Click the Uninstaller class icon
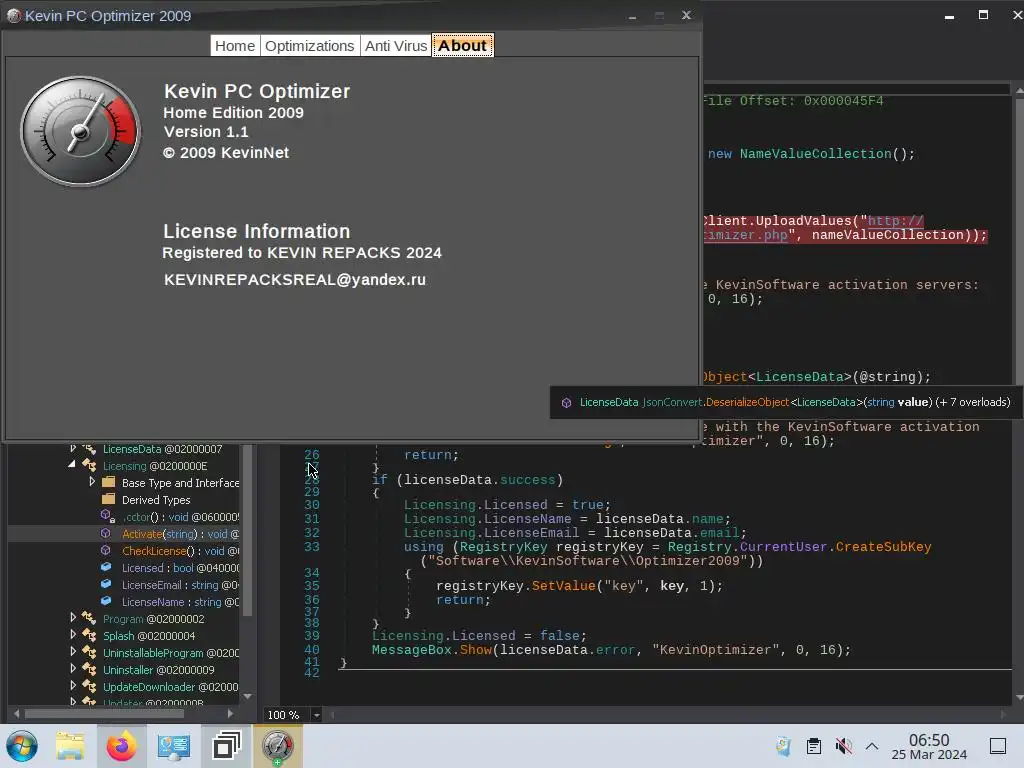Screen dimensions: 1024x768 (89, 669)
